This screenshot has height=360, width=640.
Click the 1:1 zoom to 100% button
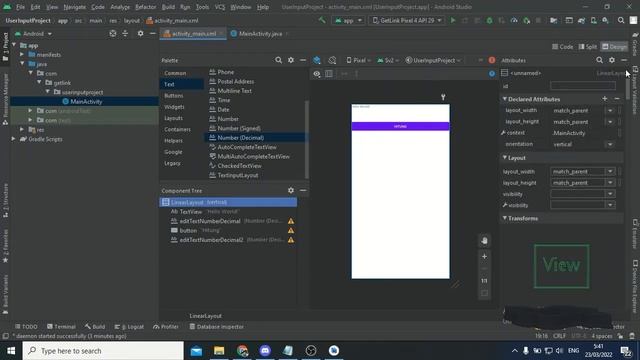[x=484, y=281]
